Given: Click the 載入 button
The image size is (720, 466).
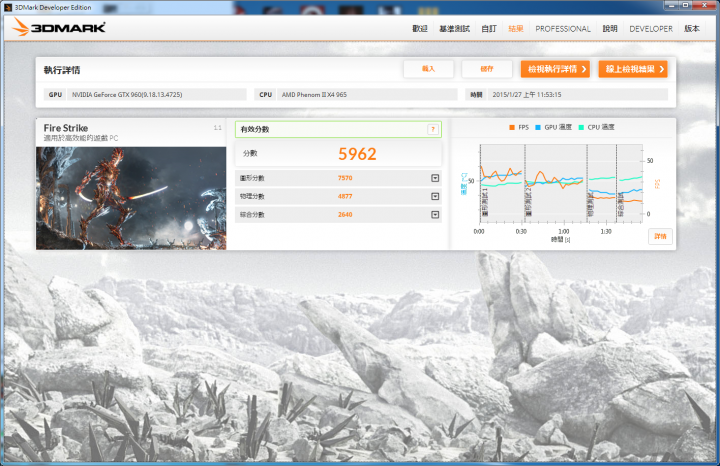Looking at the screenshot, I should [x=428, y=69].
